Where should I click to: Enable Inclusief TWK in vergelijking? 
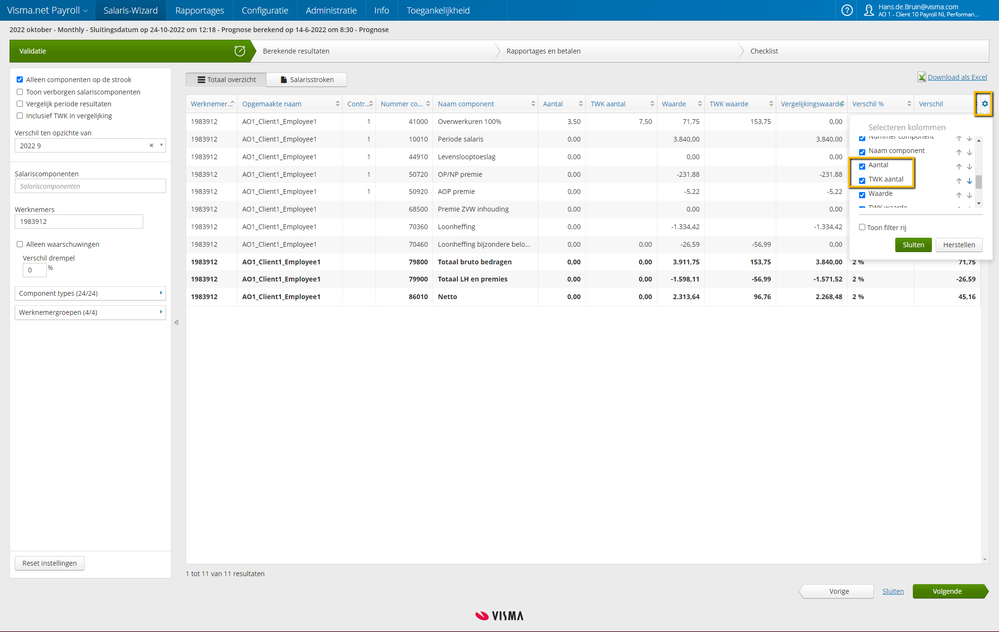(x=20, y=116)
